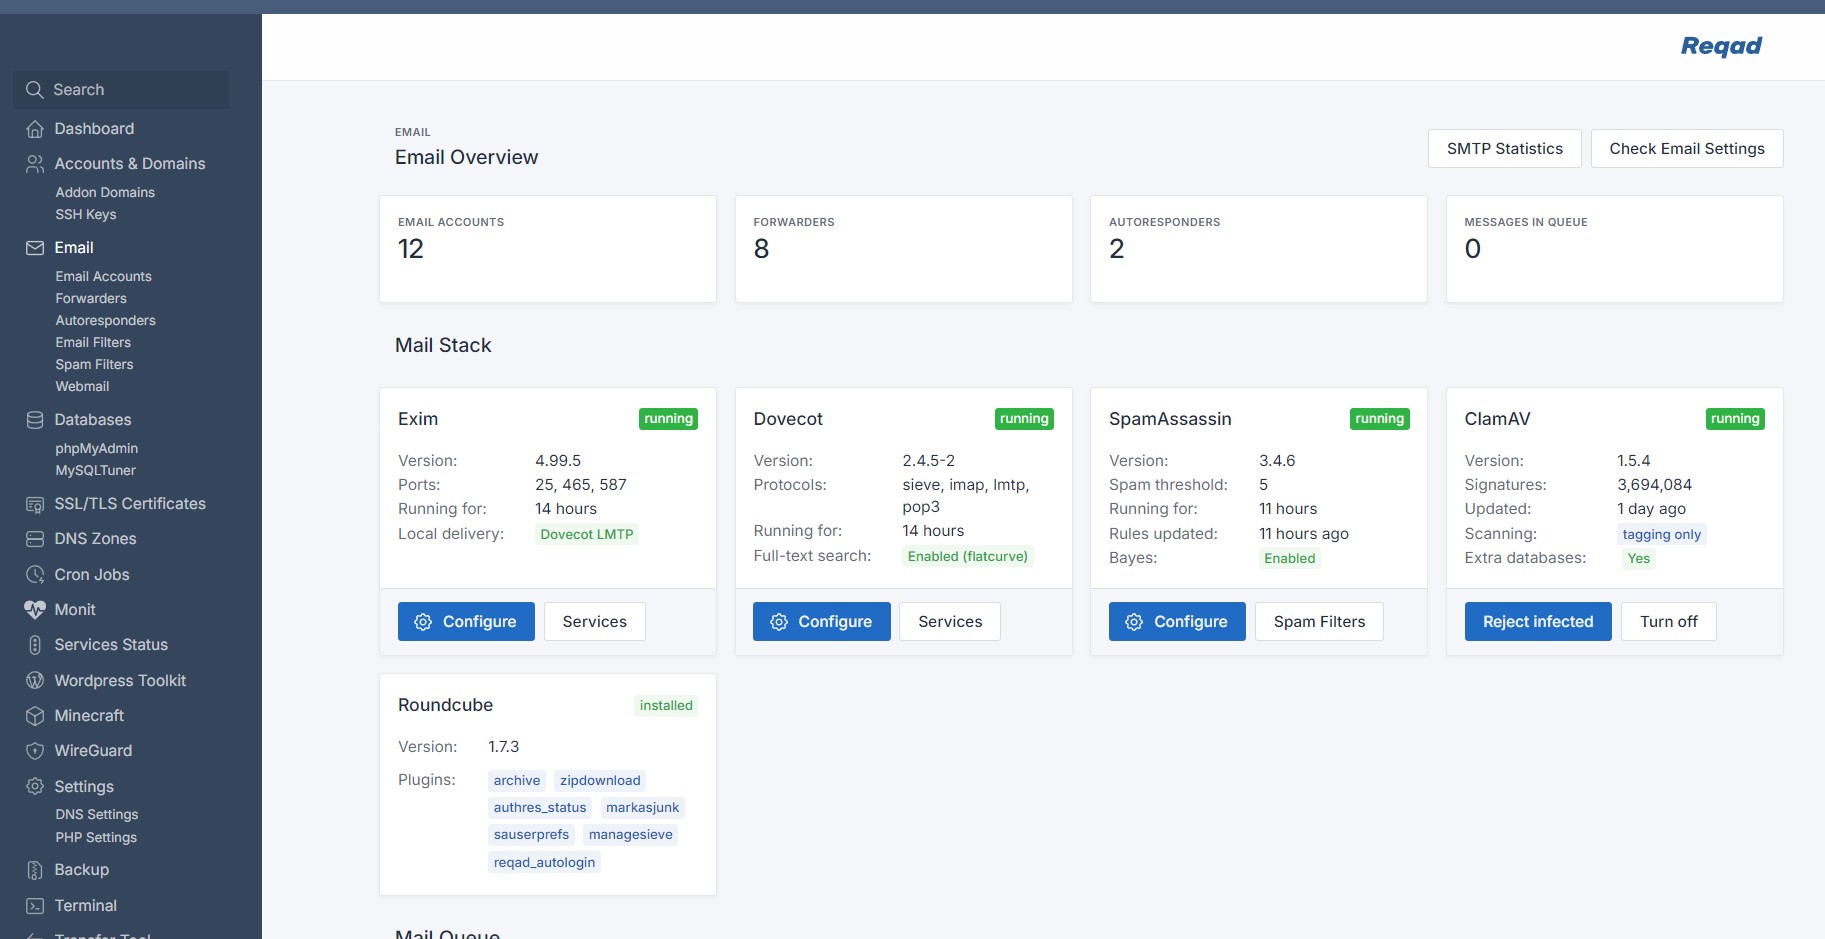Open Wordpress Toolkit menu item
Viewport: 1825px width, 939px height.
tap(120, 681)
